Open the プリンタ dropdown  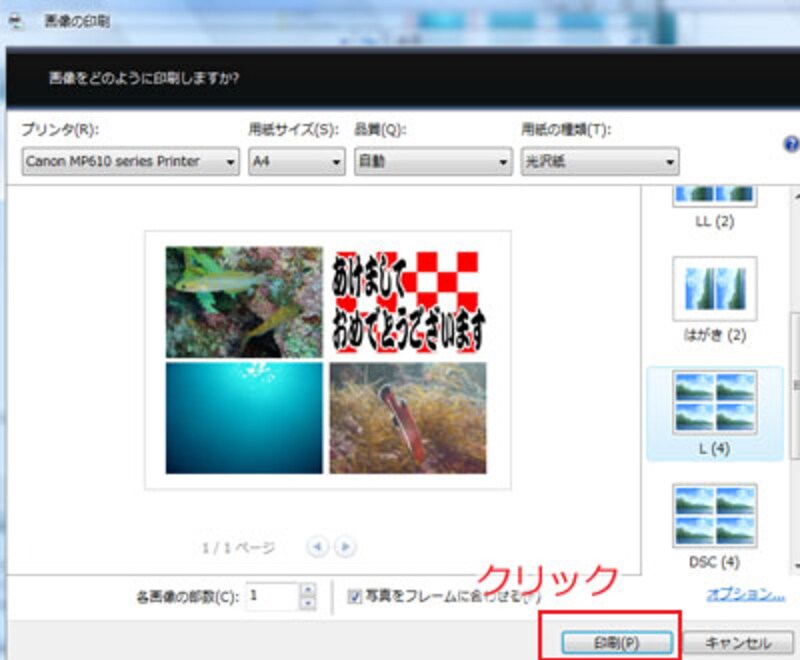[x=131, y=161]
